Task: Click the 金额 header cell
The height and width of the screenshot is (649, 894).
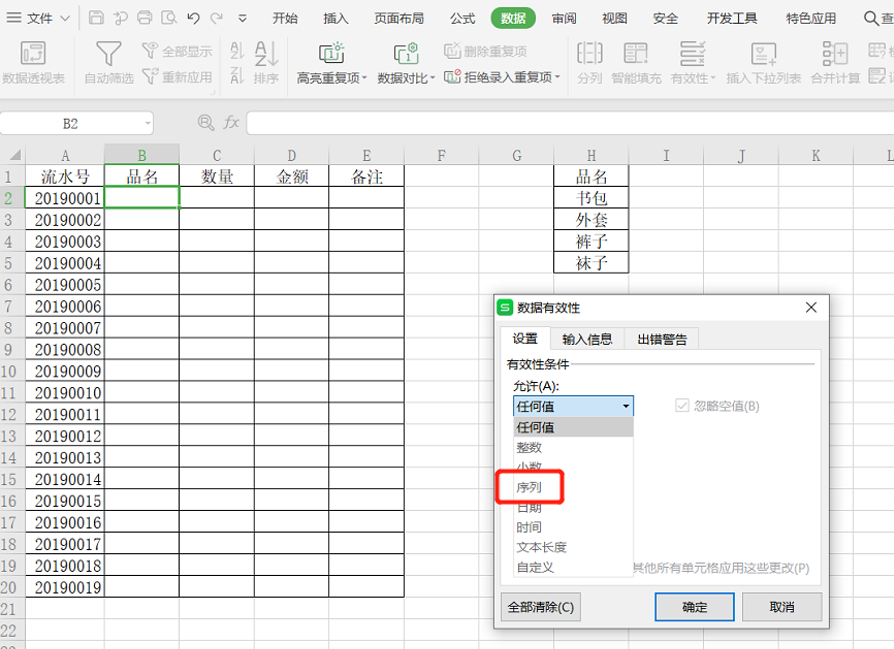Action: click(x=292, y=176)
